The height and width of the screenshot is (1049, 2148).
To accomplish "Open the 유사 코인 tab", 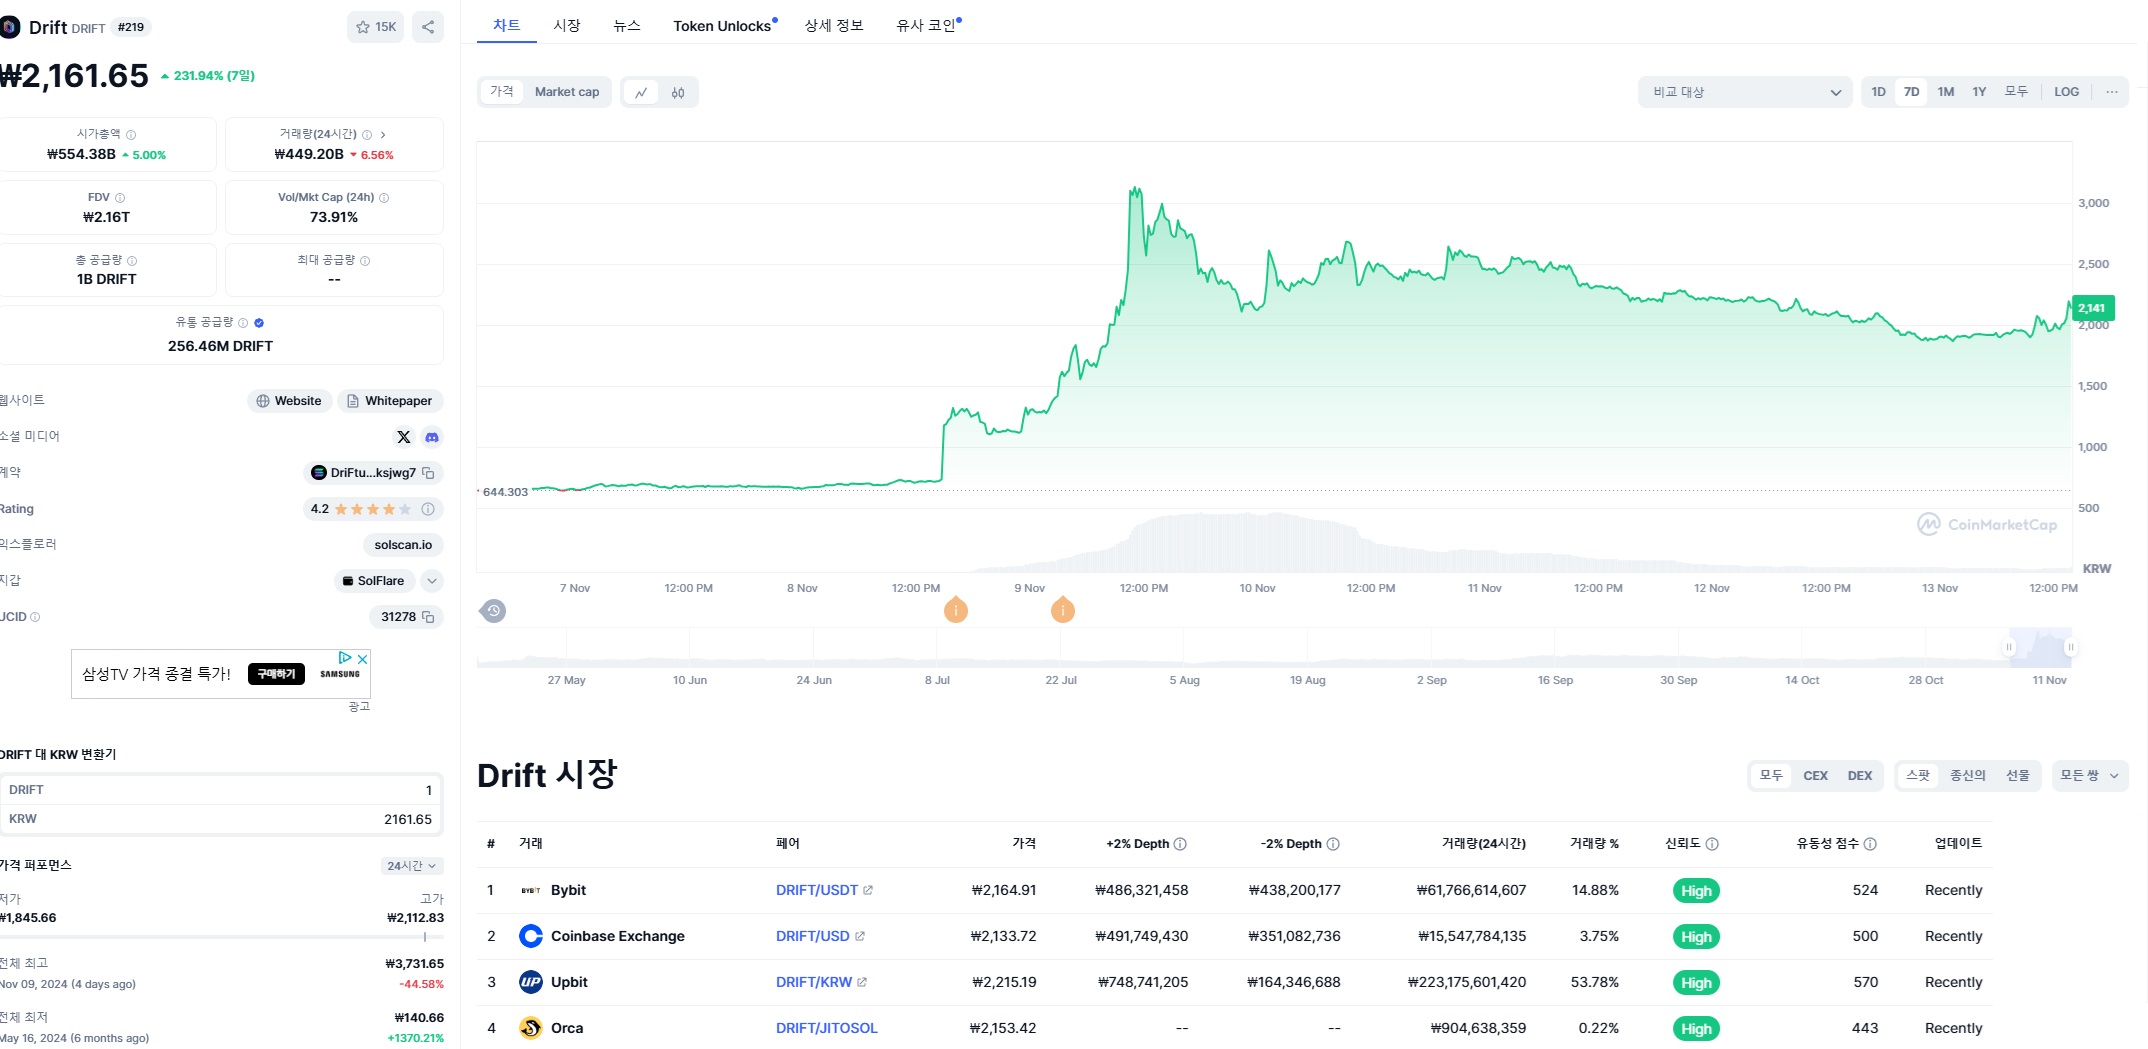I will point(926,25).
